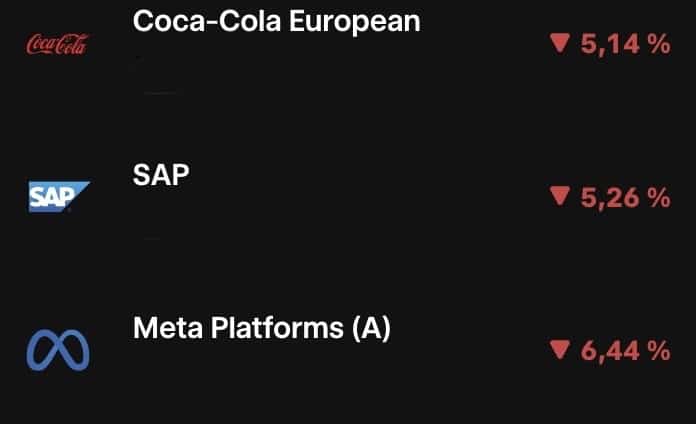Open the Coca-Cola European stock title
This screenshot has width=696, height=424.
click(x=277, y=21)
